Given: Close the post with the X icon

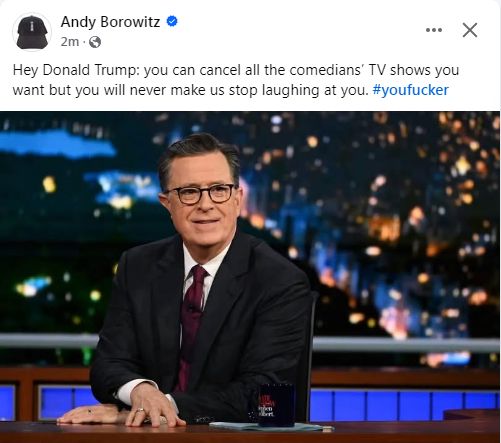Looking at the screenshot, I should coord(470,30).
